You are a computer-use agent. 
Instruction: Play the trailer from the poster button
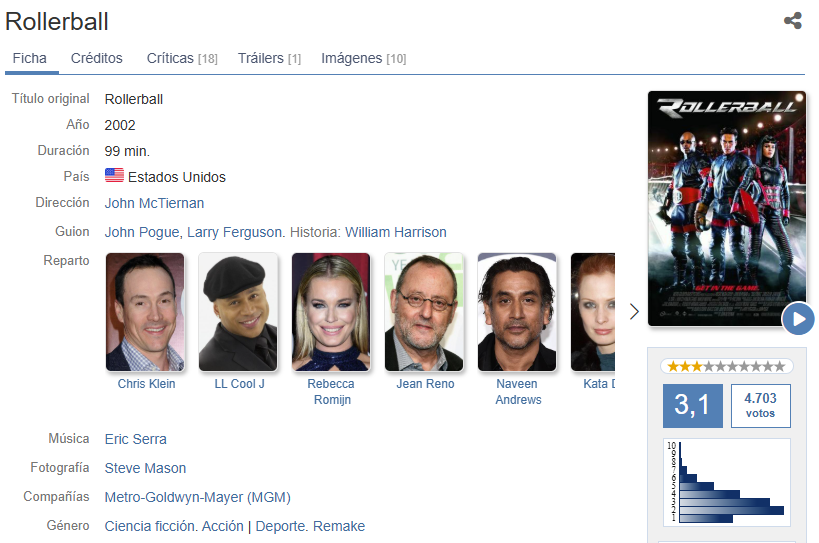(x=798, y=318)
